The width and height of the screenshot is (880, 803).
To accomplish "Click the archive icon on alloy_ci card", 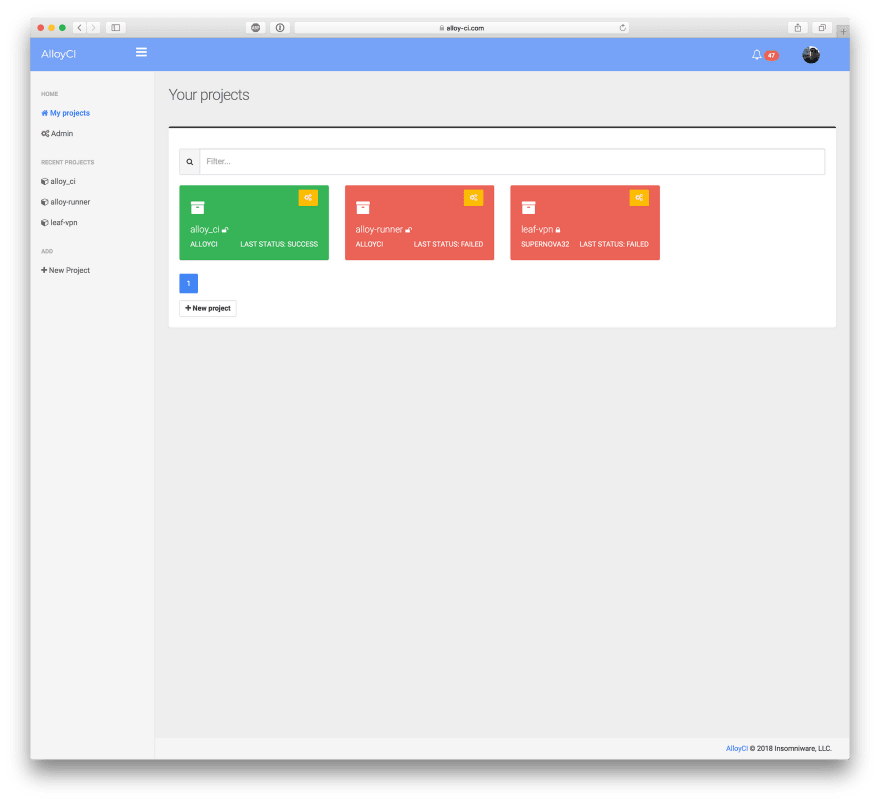I will tap(198, 207).
